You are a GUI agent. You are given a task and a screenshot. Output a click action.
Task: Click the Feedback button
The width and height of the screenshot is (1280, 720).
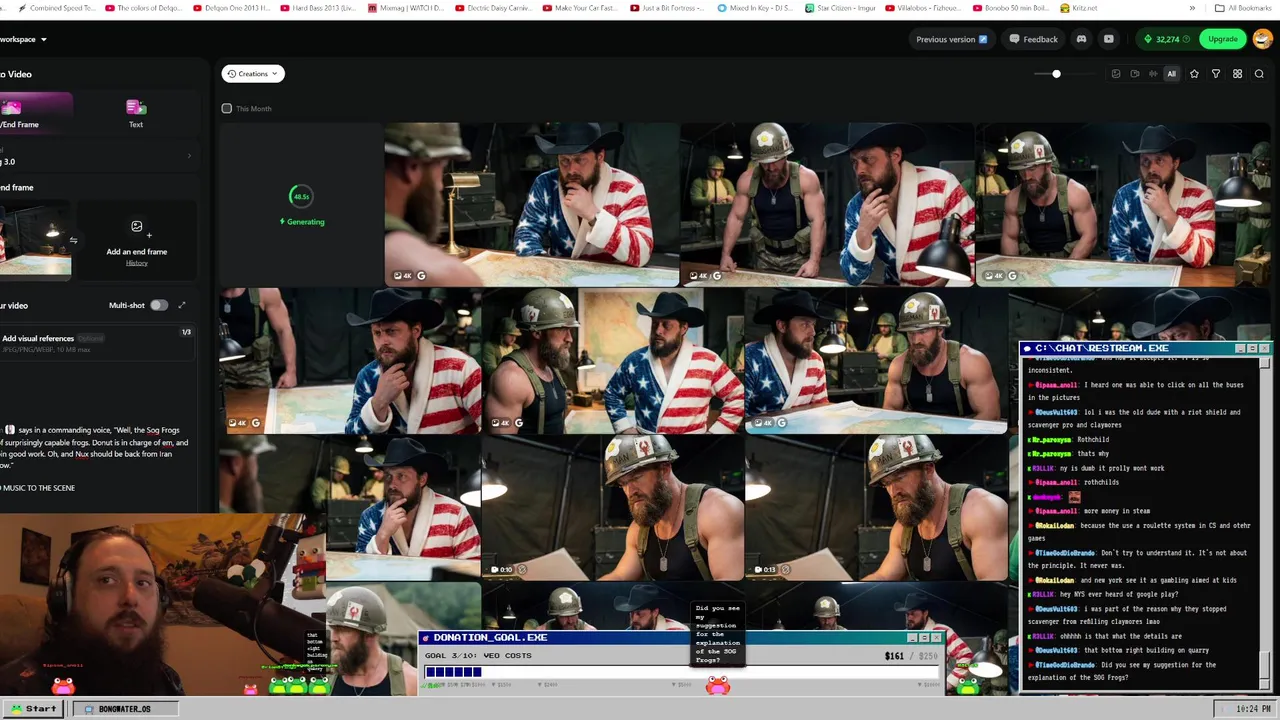pyautogui.click(x=1033, y=39)
